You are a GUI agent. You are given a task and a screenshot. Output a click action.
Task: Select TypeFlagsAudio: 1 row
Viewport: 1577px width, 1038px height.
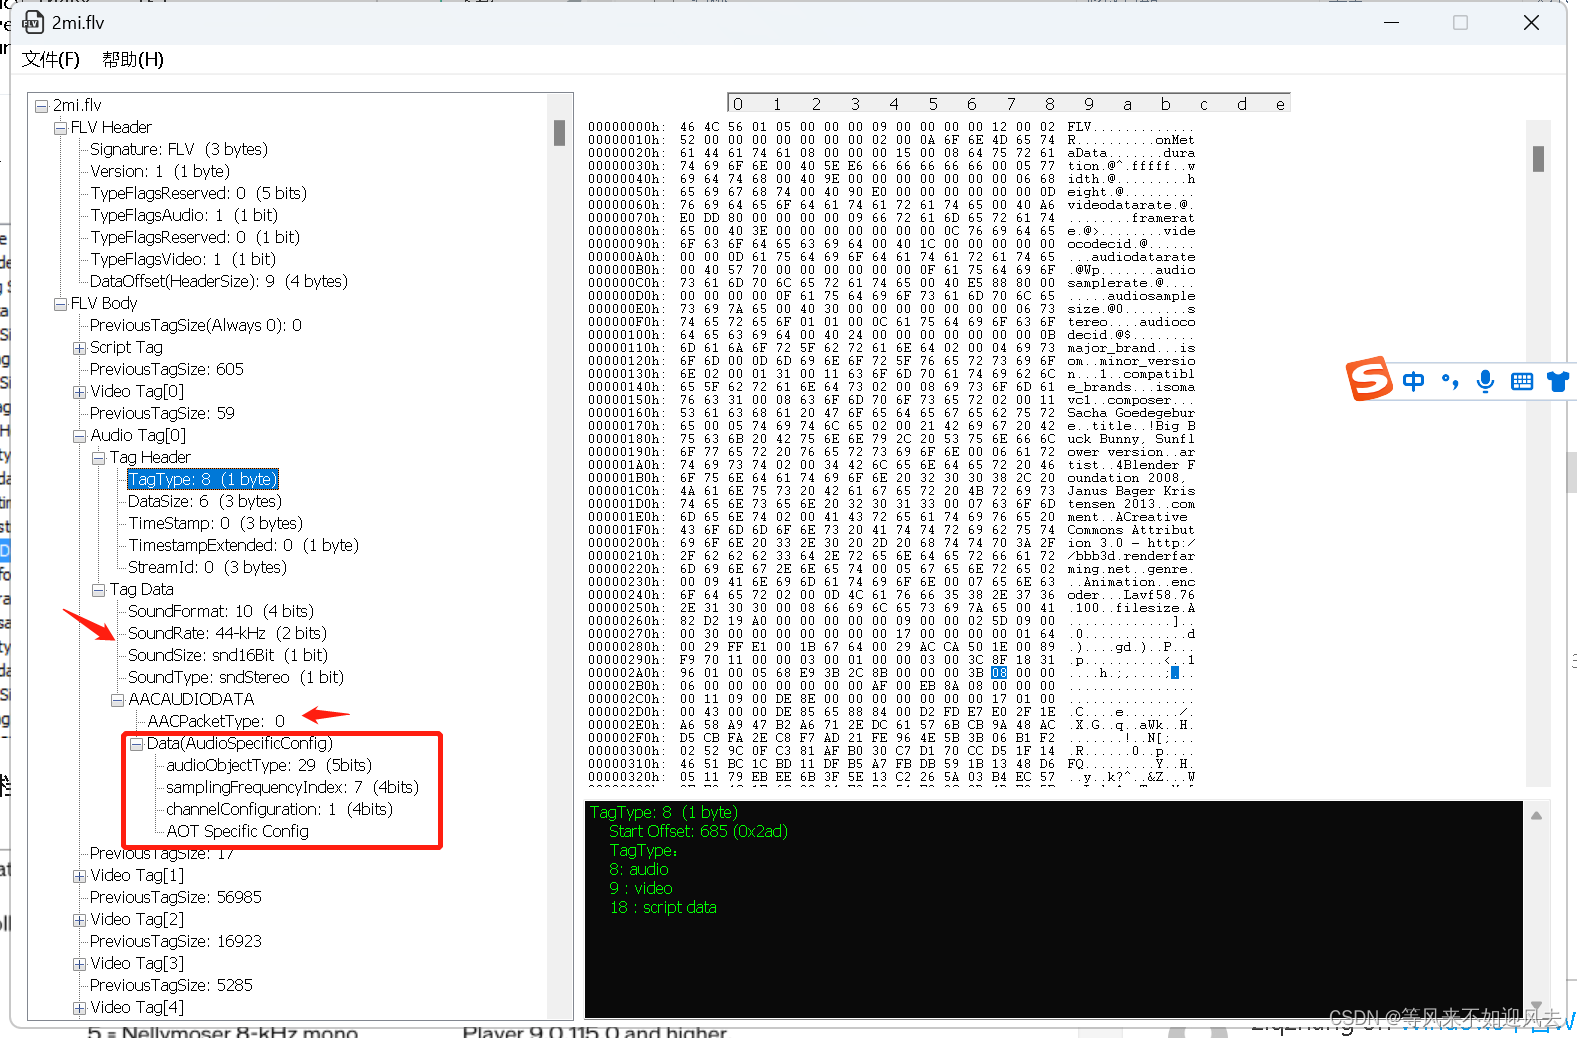(184, 215)
